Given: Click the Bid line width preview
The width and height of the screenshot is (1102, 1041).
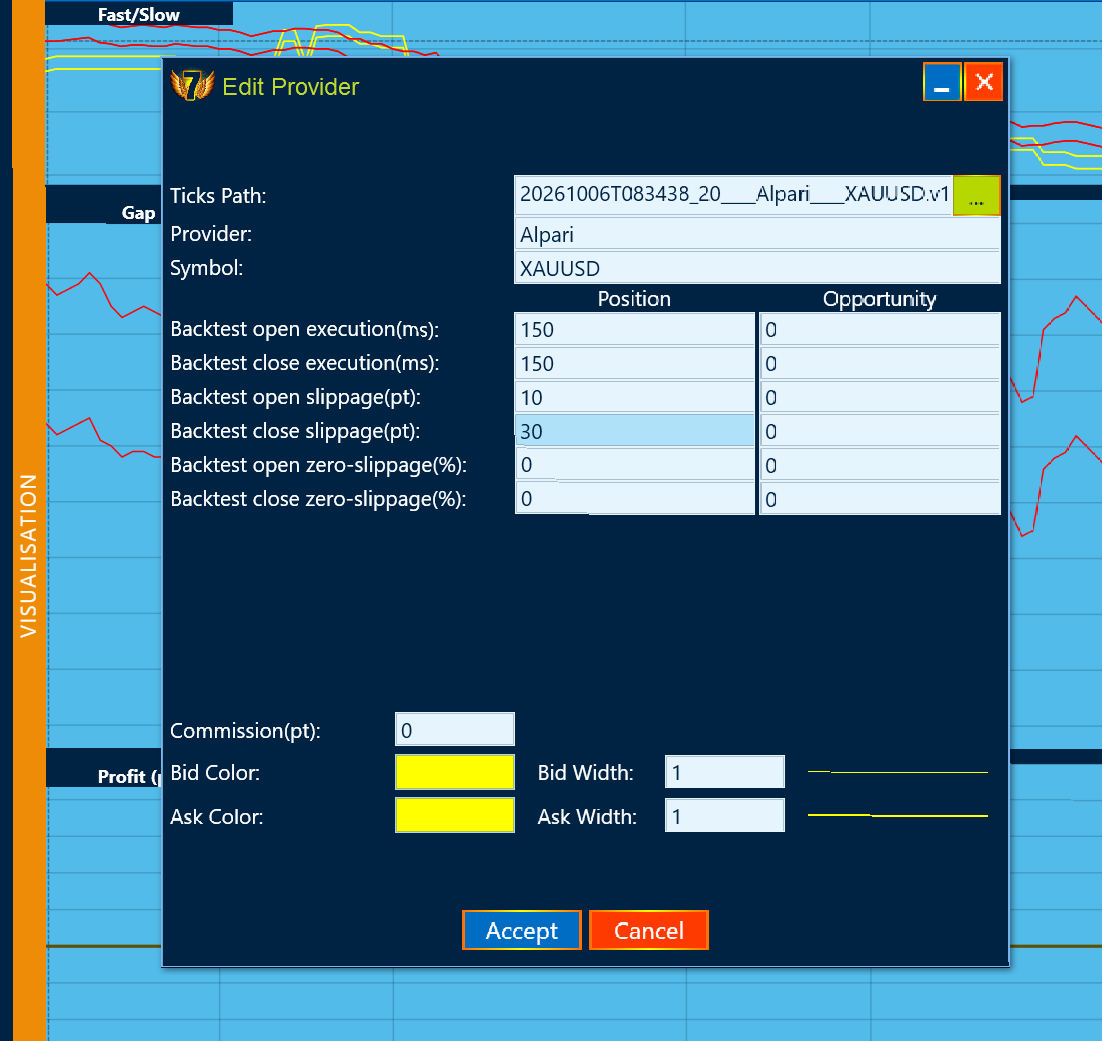Looking at the screenshot, I should pos(897,772).
